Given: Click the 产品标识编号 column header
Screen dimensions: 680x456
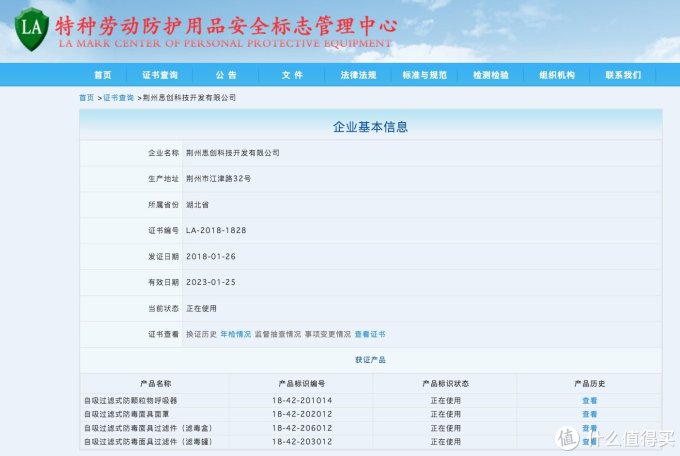Looking at the screenshot, I should point(302,384).
